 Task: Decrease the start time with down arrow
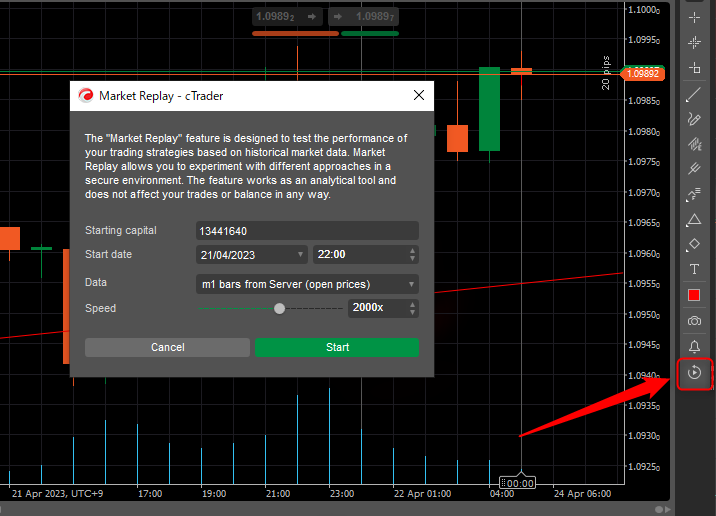click(x=412, y=258)
